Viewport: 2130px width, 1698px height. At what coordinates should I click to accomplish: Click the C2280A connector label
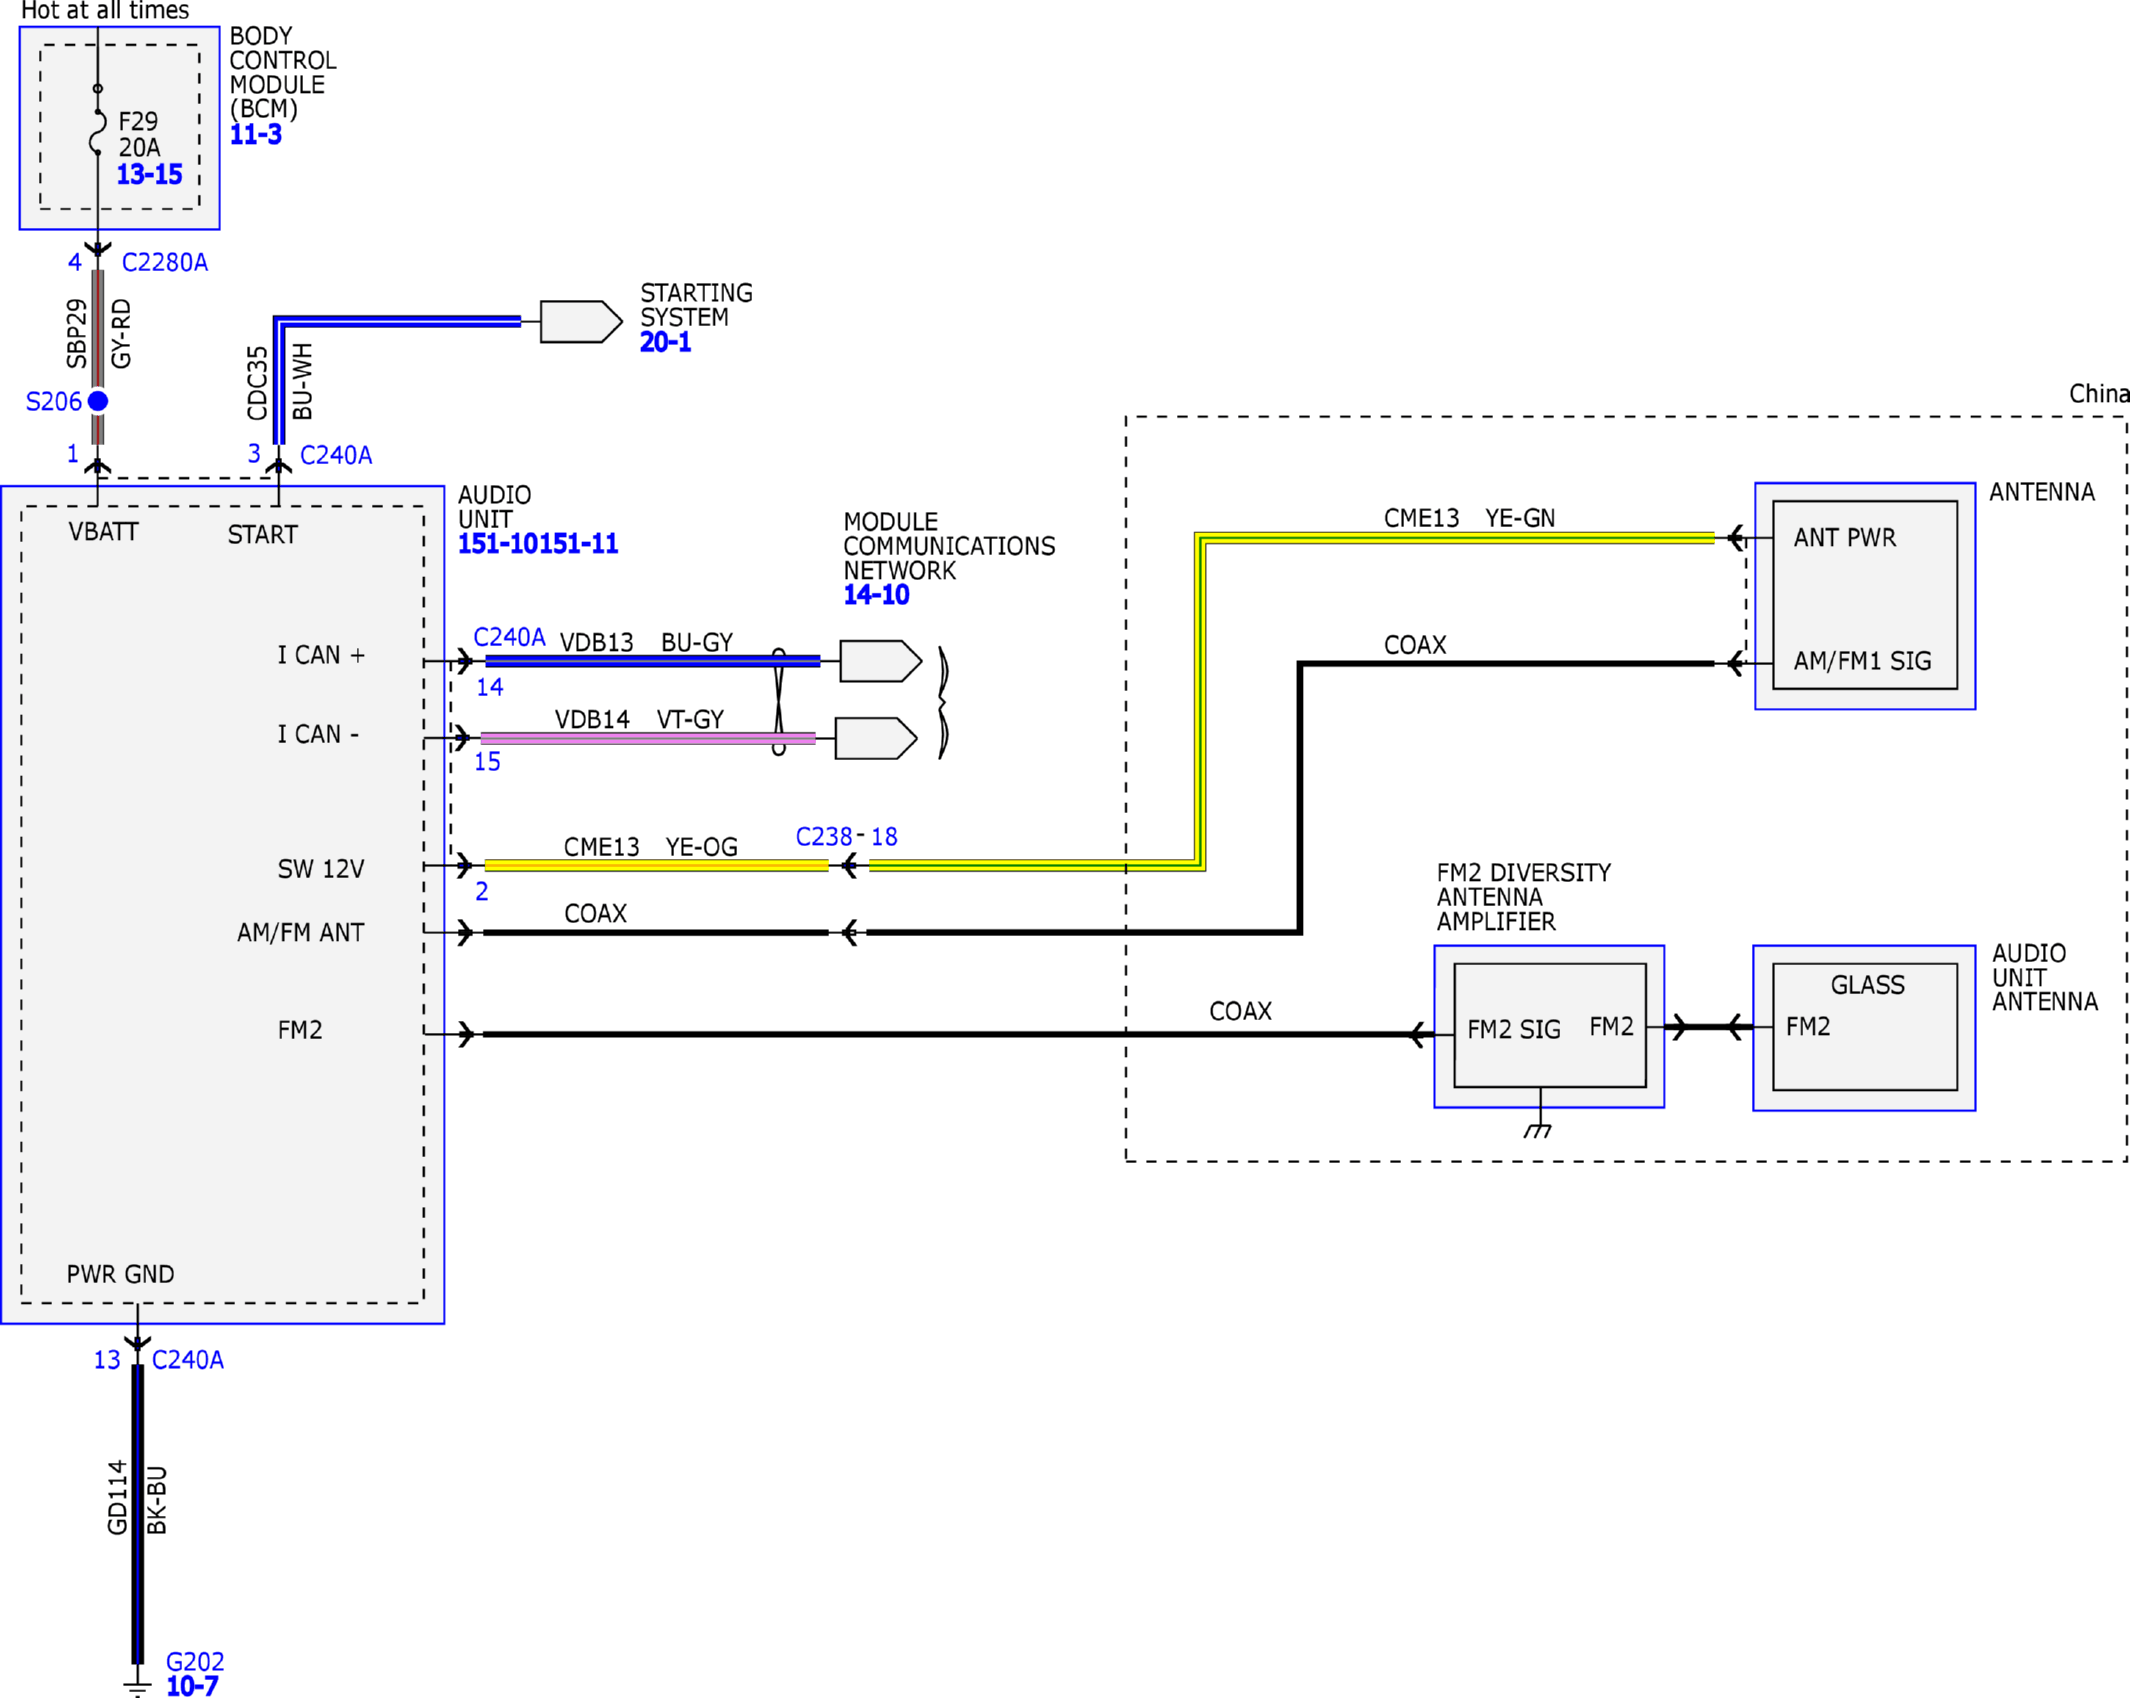tap(165, 263)
